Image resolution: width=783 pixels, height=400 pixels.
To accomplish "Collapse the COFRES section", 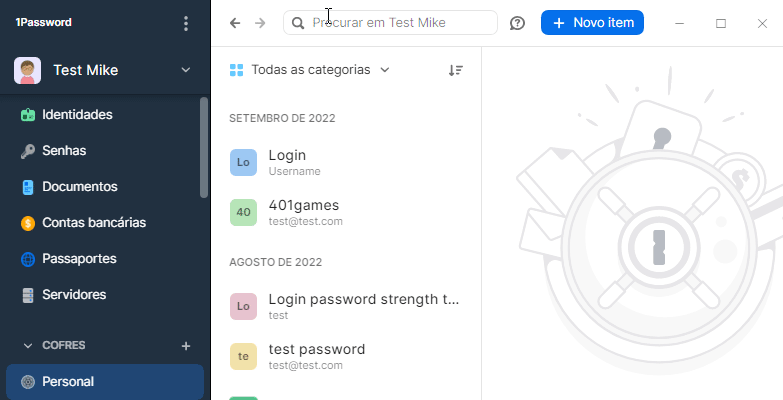I will click(28, 346).
